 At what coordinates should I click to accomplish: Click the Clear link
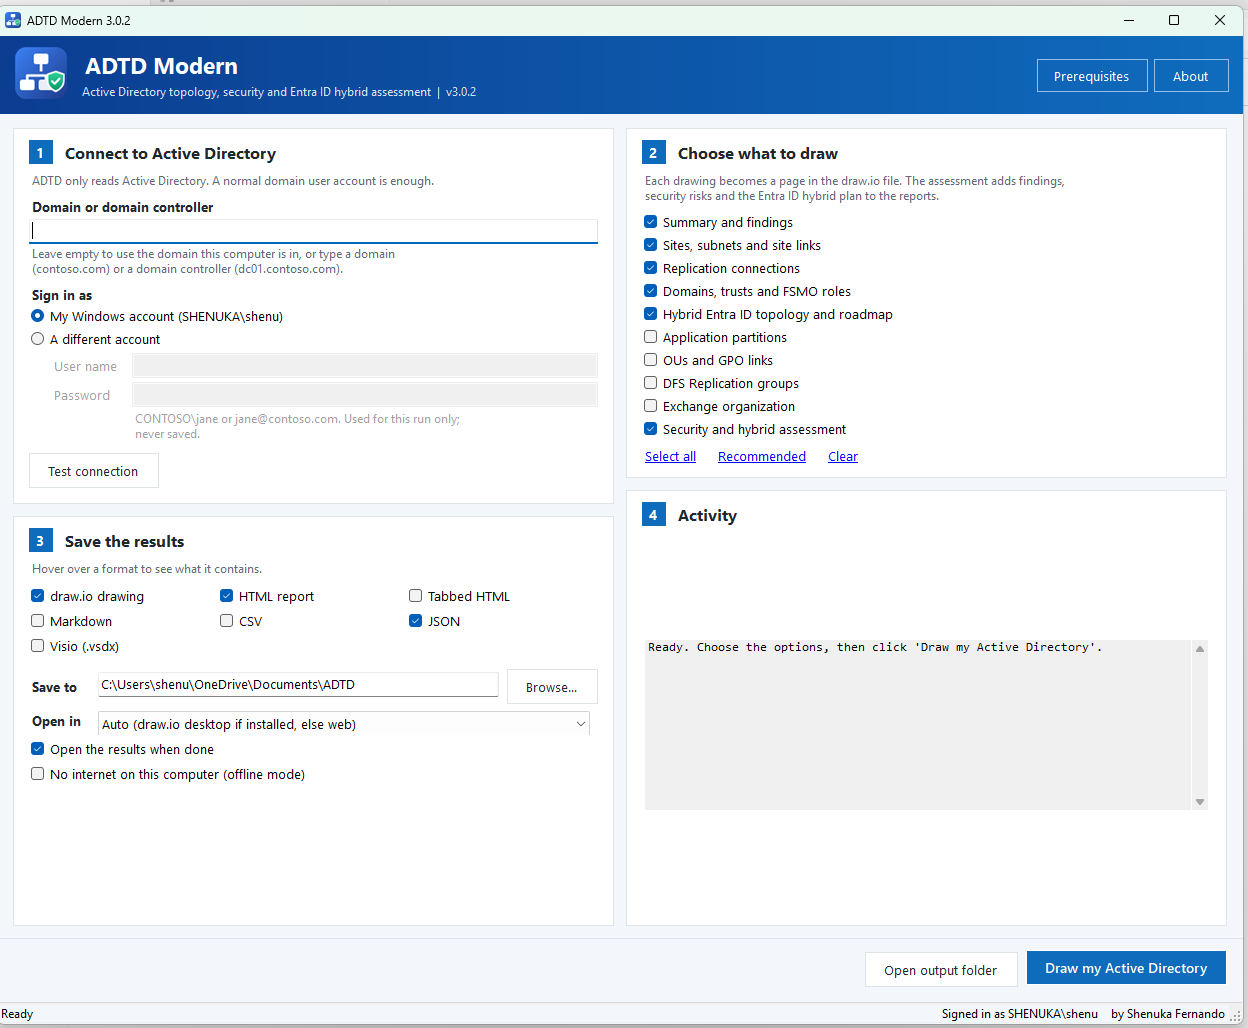point(843,457)
